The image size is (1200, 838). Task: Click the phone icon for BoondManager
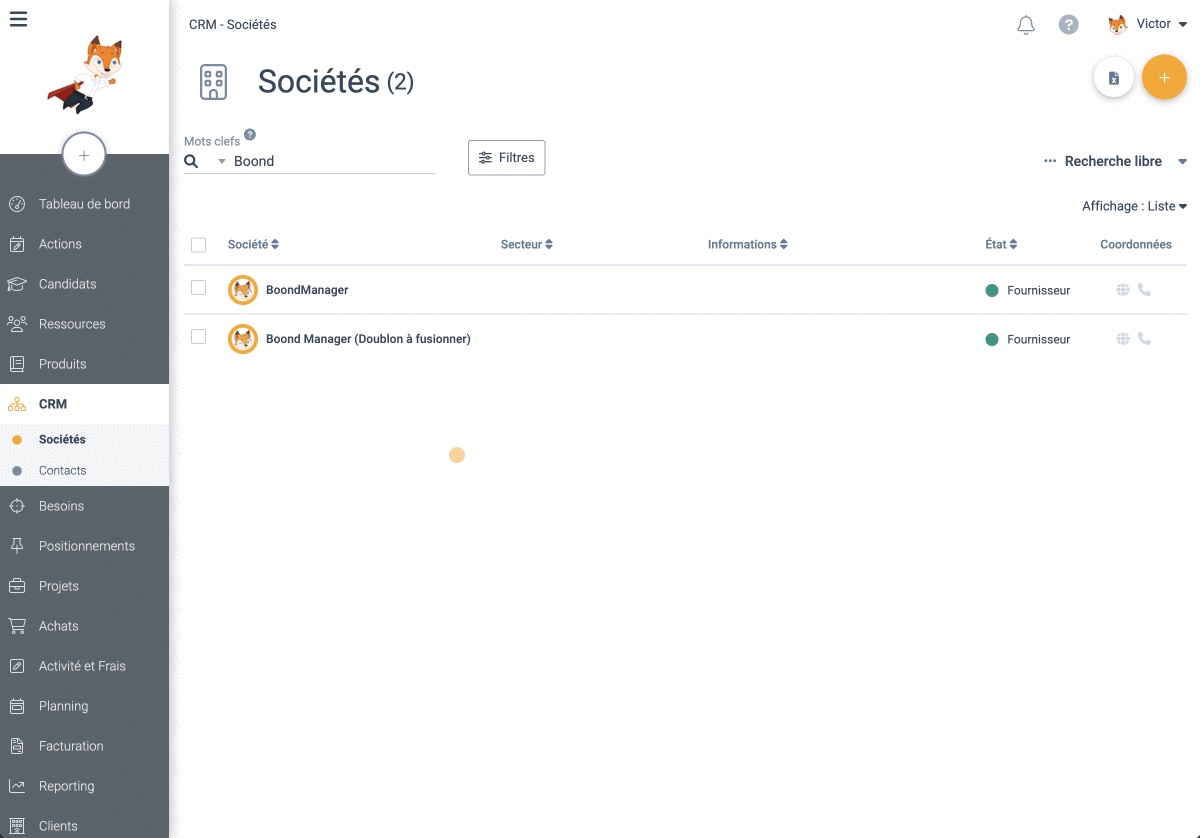coord(1144,290)
